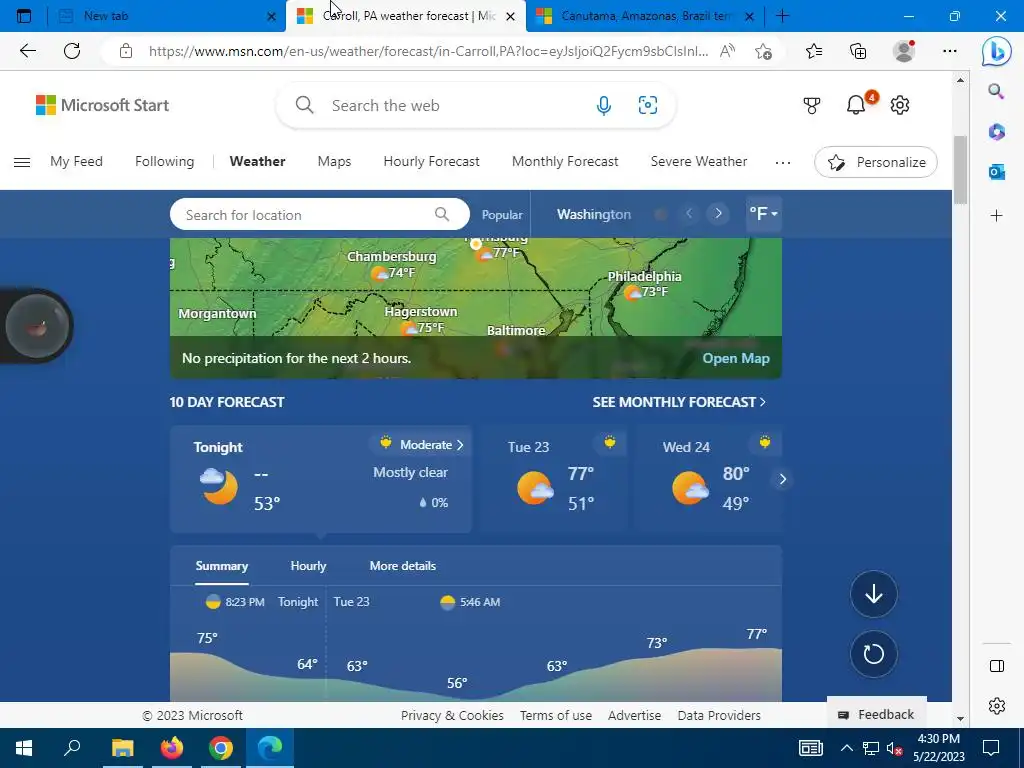Click floating scroll-down arrow button
The width and height of the screenshot is (1024, 768).
tap(874, 594)
